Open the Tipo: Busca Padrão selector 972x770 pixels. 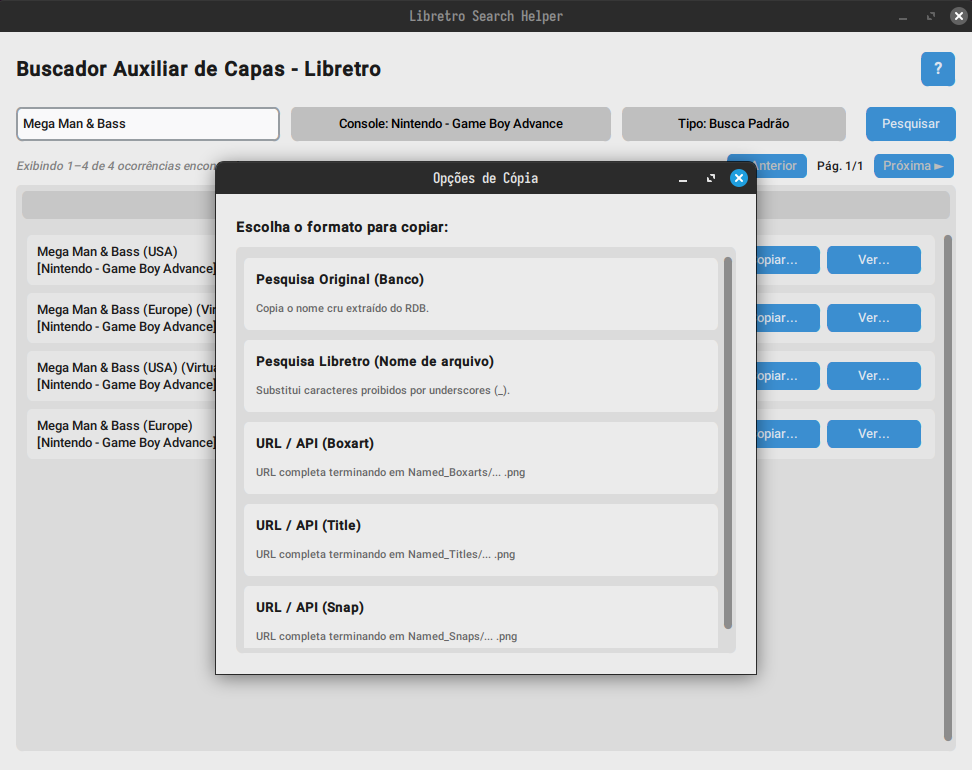733,124
